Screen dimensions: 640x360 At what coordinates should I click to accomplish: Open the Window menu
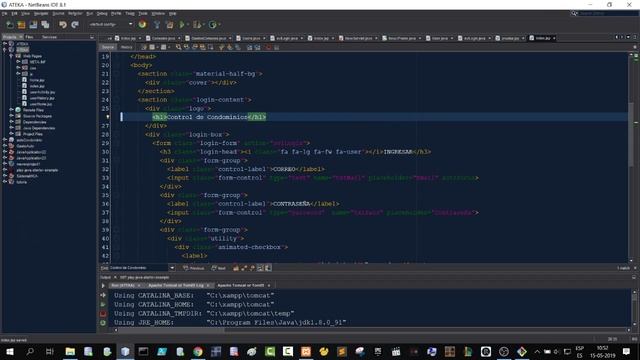click(158, 13)
